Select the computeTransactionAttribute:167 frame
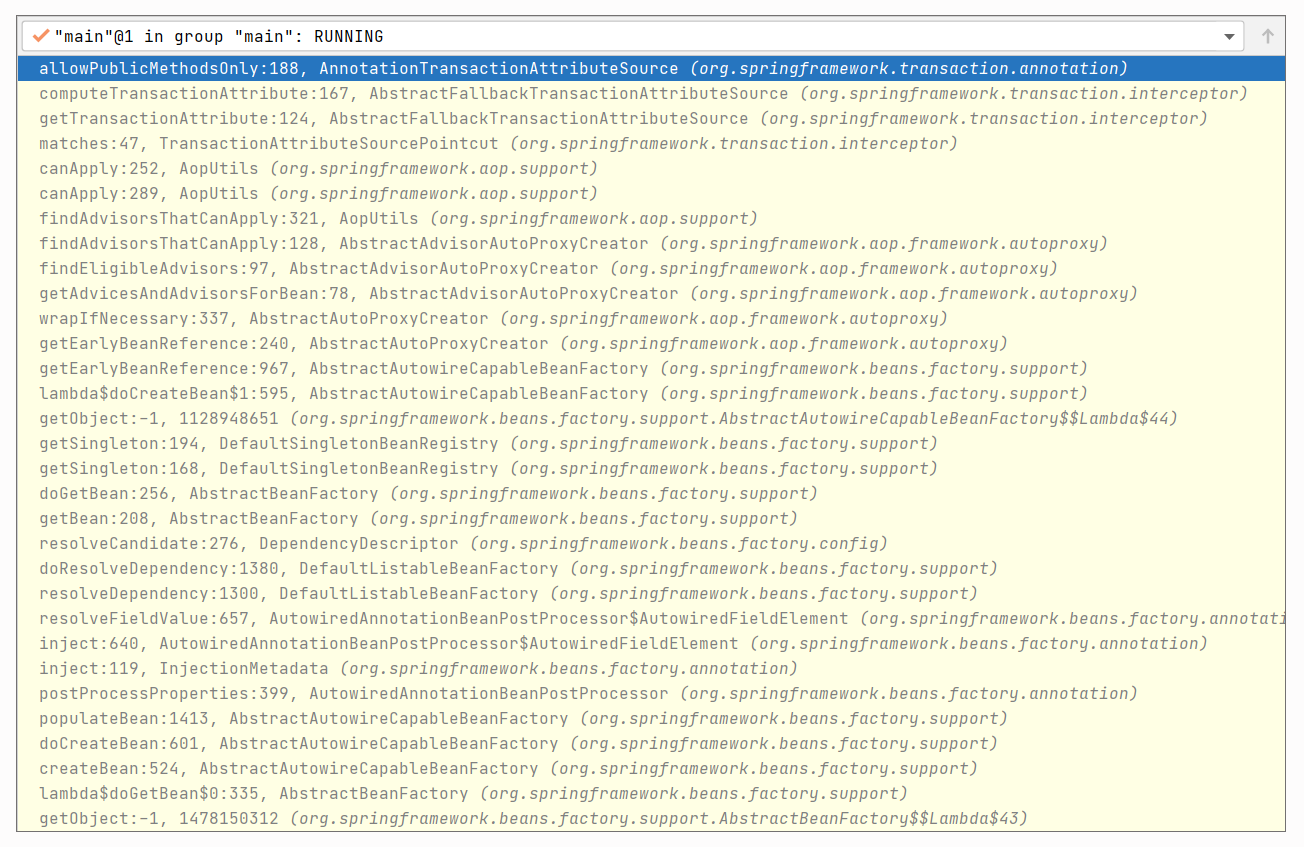 (x=642, y=94)
